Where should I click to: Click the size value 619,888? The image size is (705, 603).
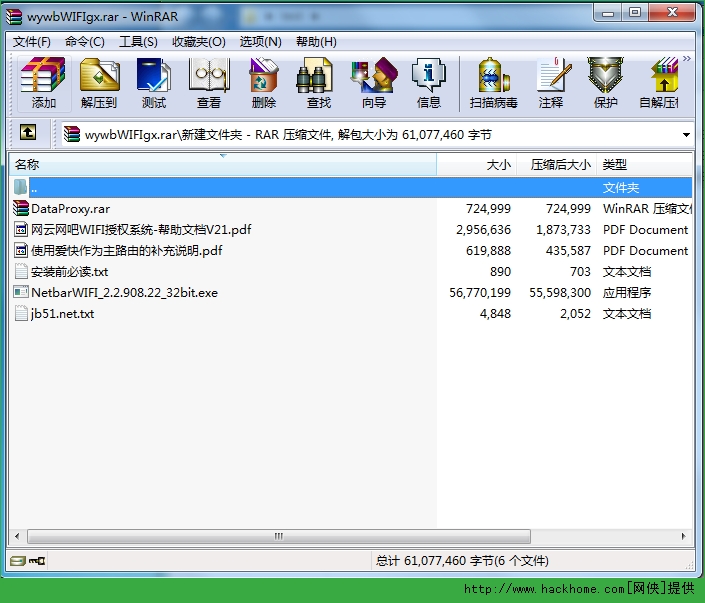488,250
